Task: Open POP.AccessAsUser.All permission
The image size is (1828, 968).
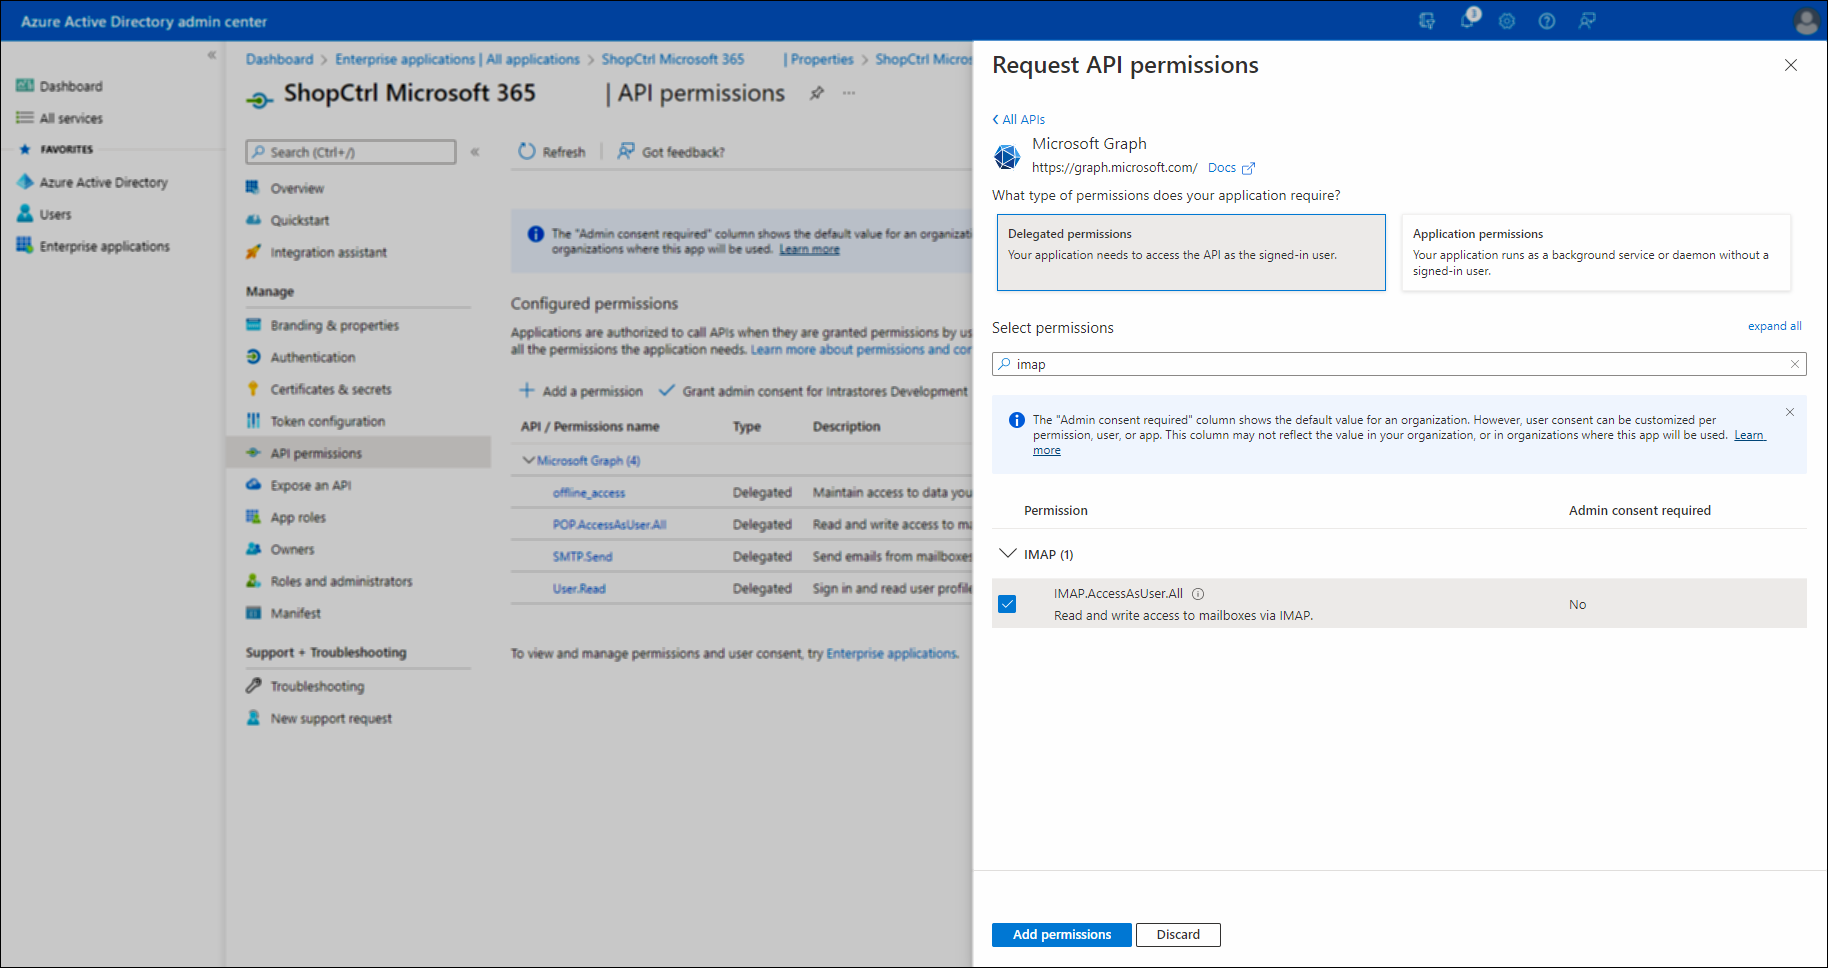Action: 609,525
